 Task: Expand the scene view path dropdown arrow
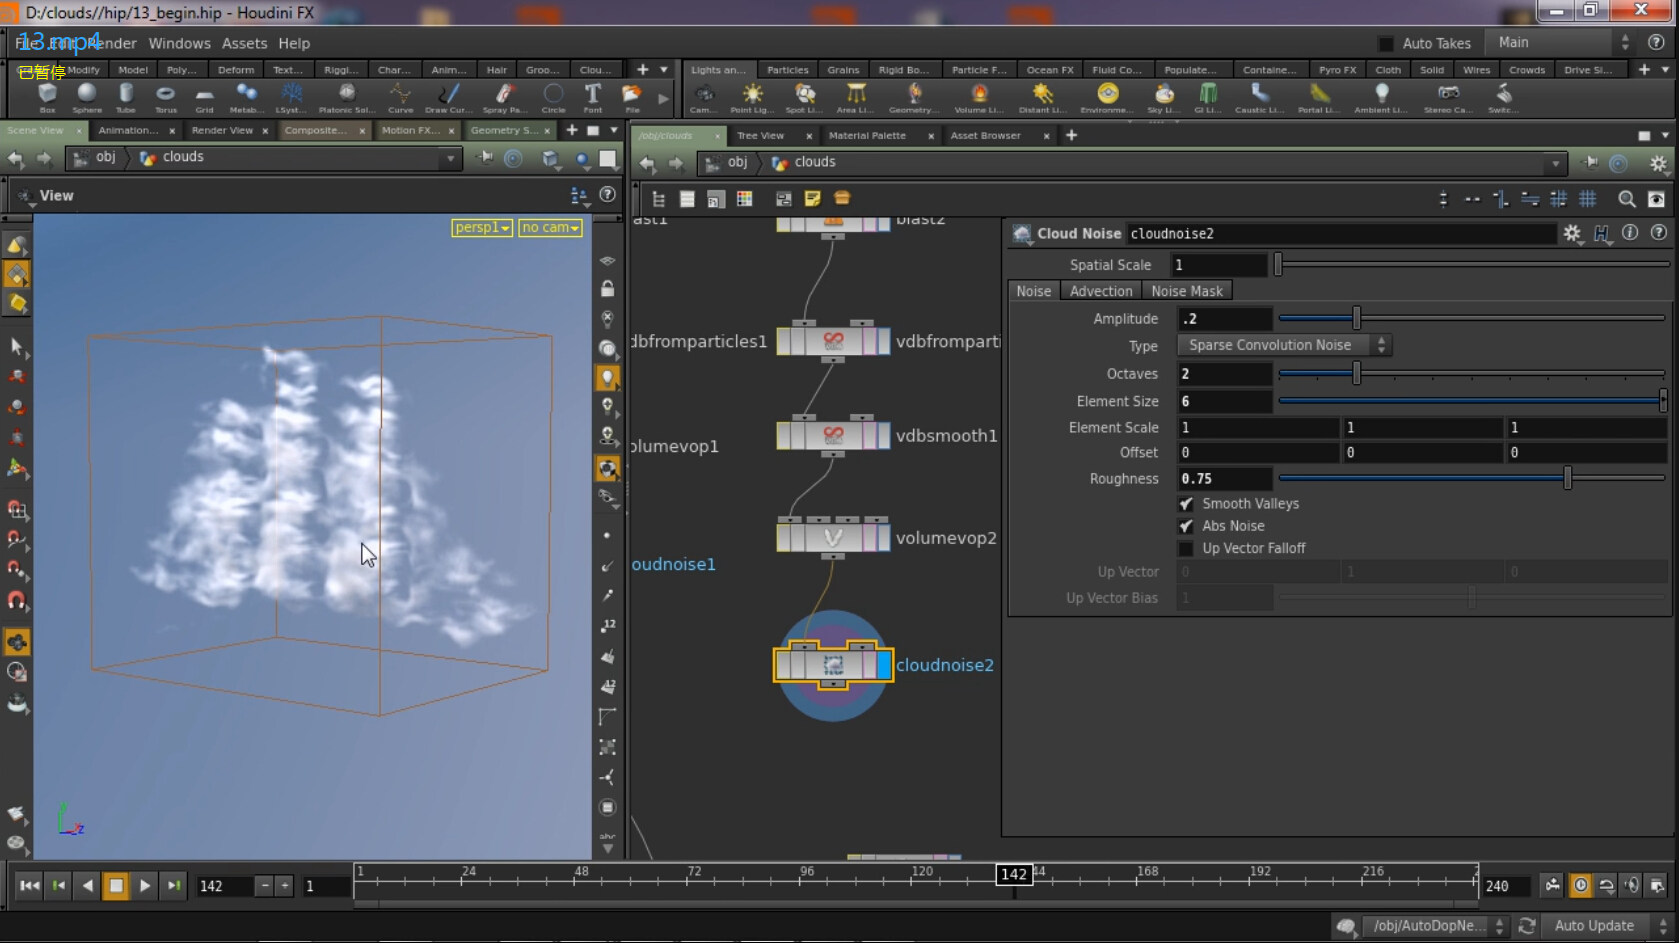click(x=450, y=158)
